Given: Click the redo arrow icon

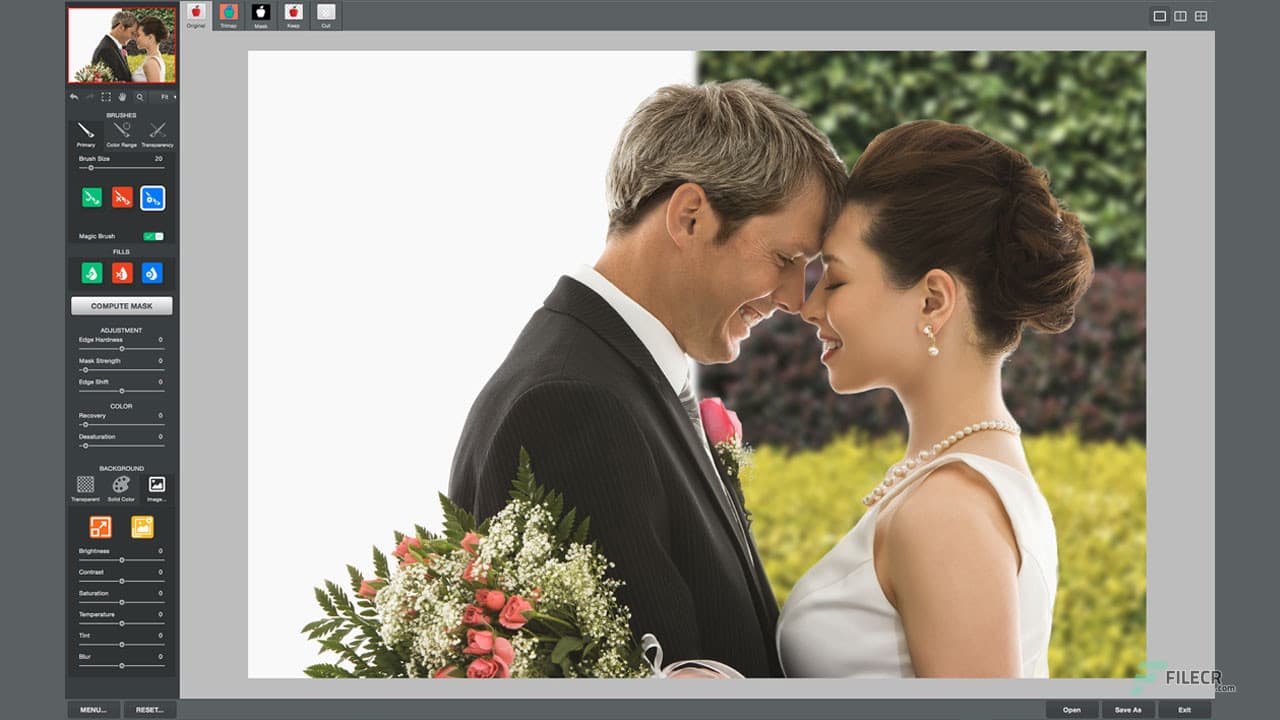Looking at the screenshot, I should coord(90,97).
